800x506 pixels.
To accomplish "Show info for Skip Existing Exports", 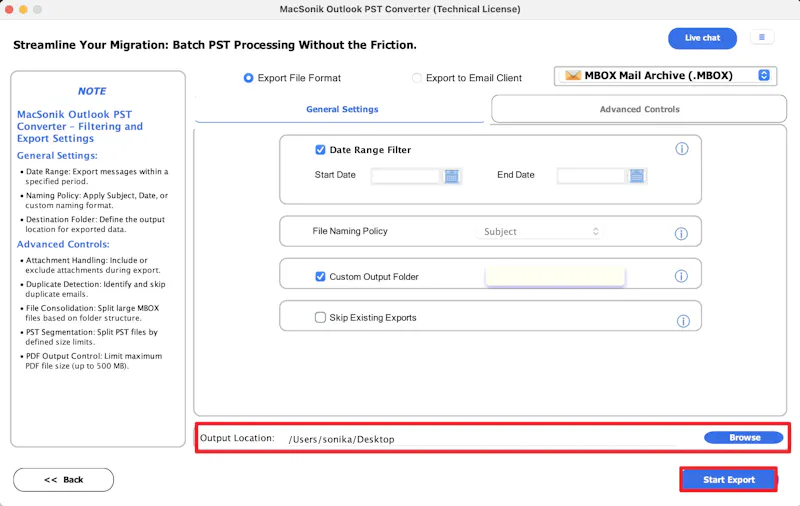I will [683, 321].
